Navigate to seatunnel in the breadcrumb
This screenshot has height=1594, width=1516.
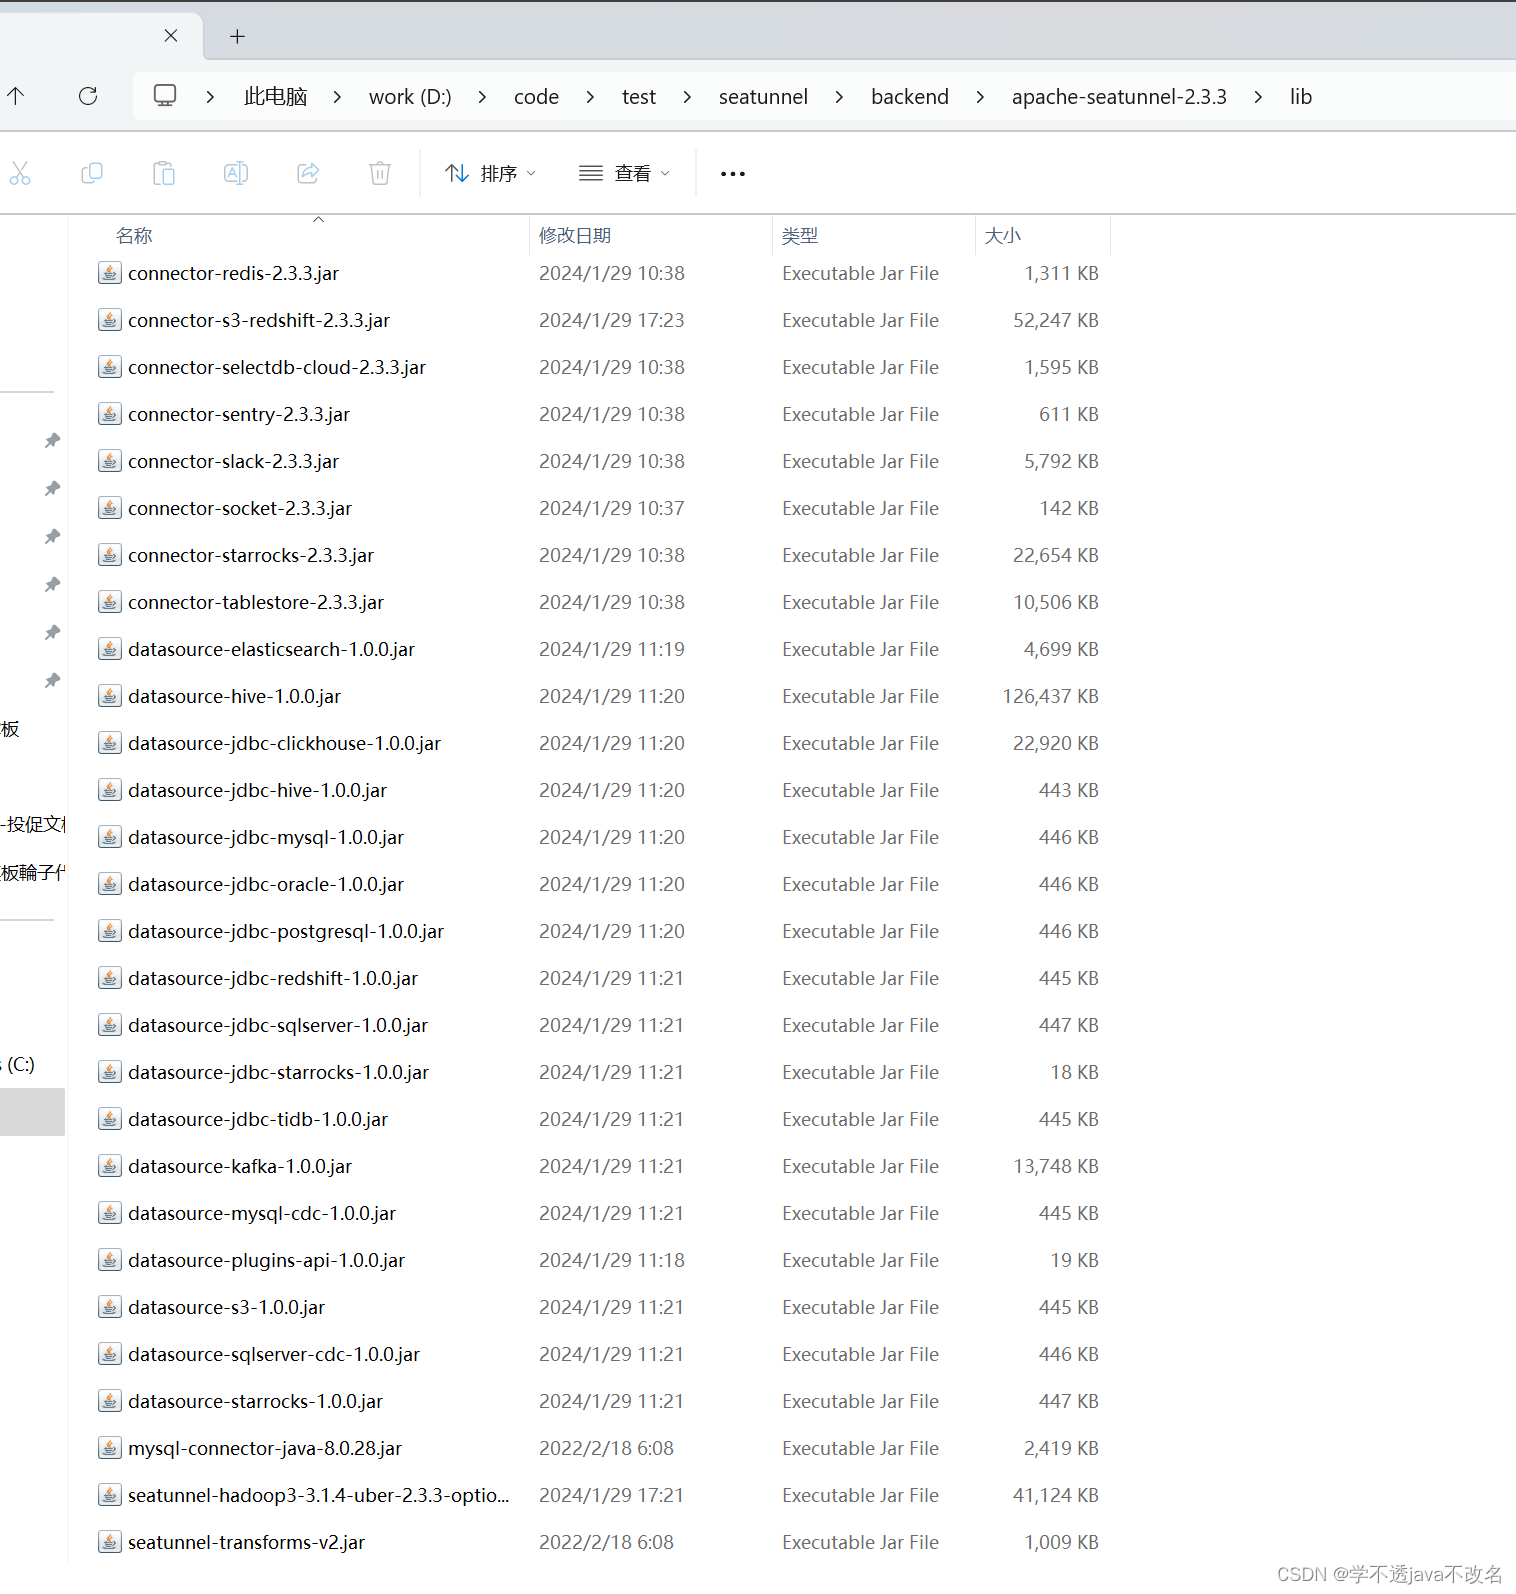click(x=763, y=97)
